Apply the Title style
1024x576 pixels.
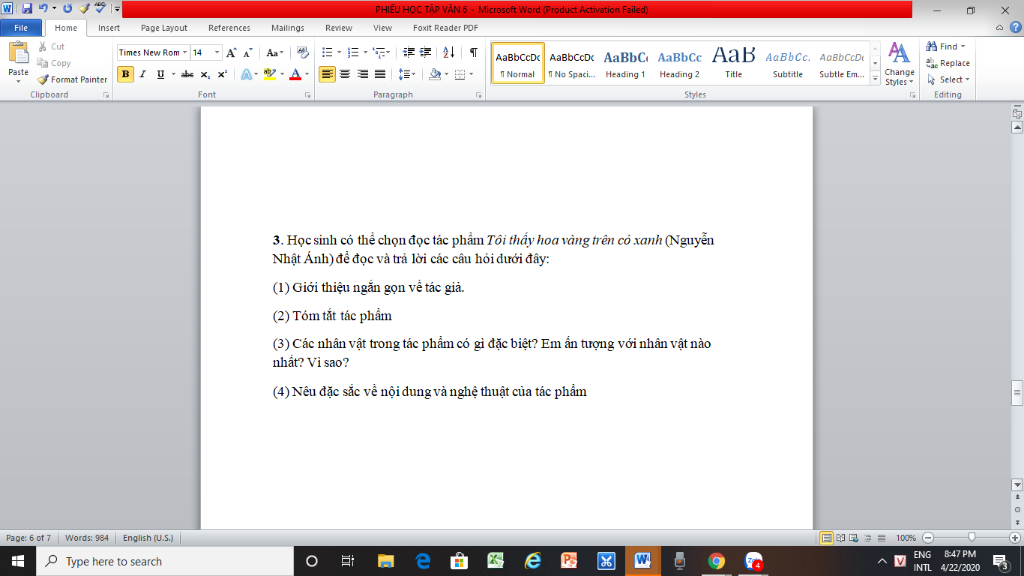pos(733,63)
